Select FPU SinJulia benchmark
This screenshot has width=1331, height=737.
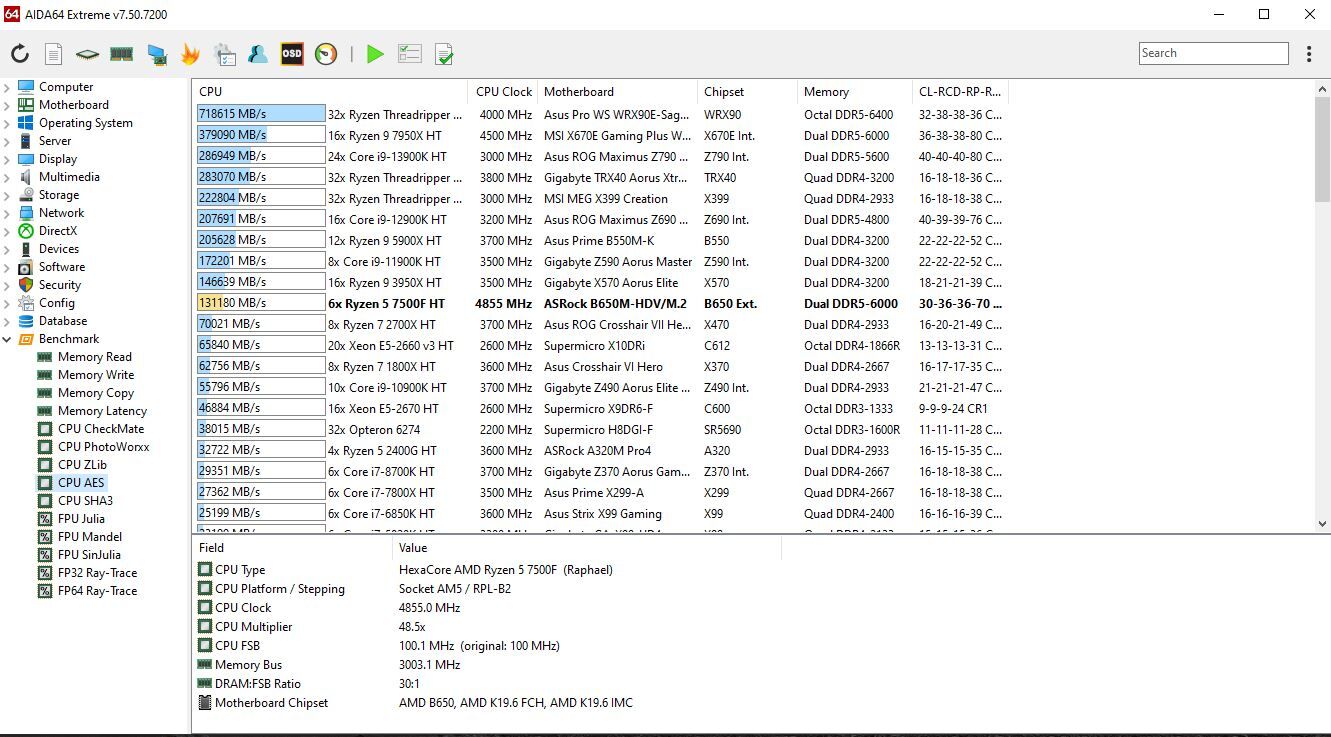pyautogui.click(x=89, y=555)
